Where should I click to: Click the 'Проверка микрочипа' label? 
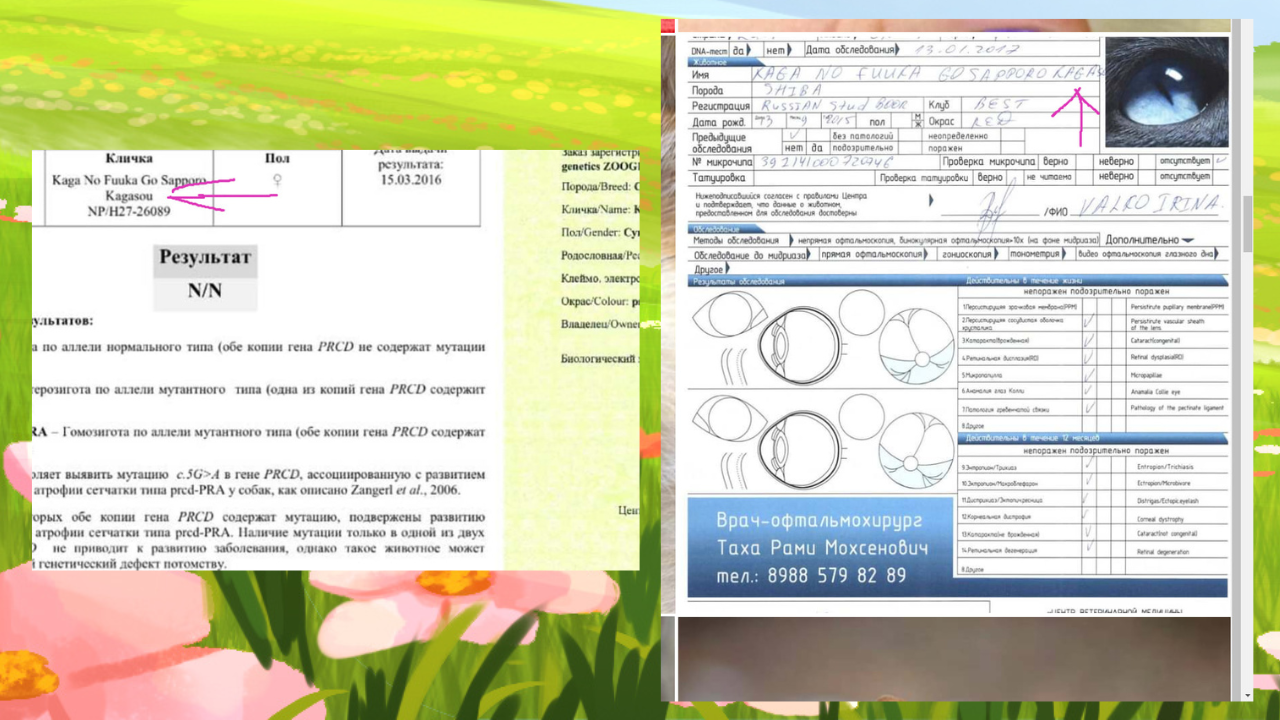(x=989, y=161)
